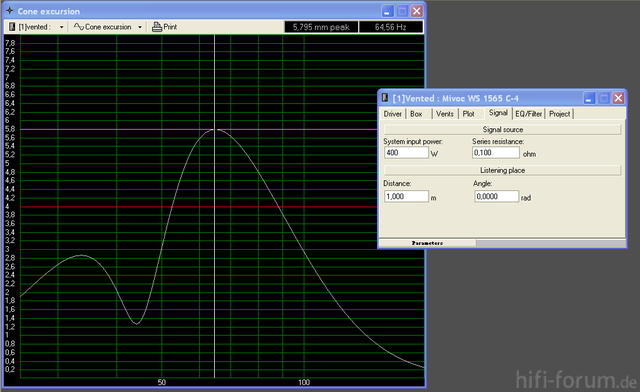Click the waveform icon beside Cone excursion
The image size is (640, 392).
[78, 27]
